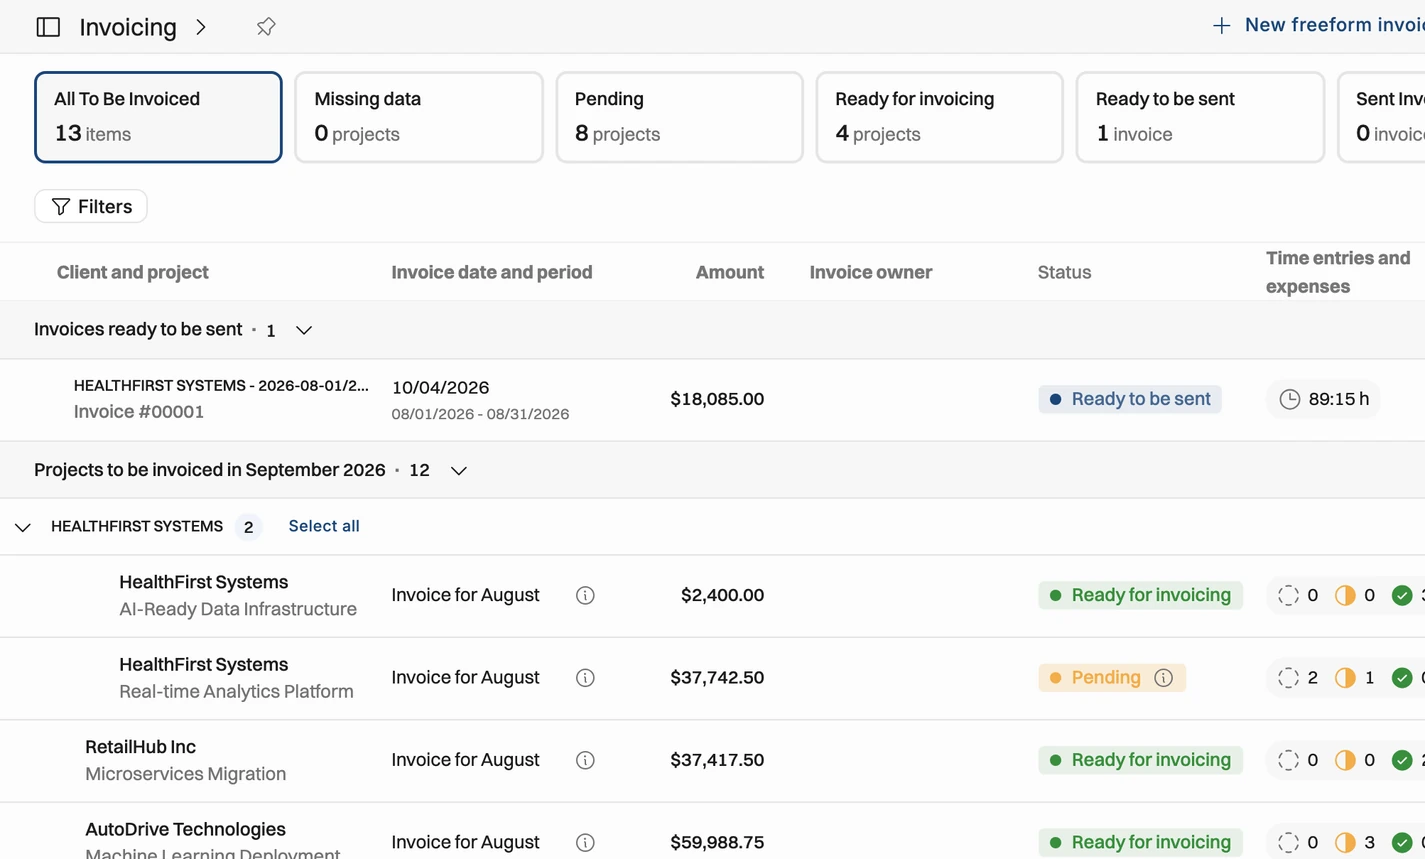This screenshot has height=859, width=1425.
Task: Click the 10/04/2026 invoice date
Action: pos(440,387)
